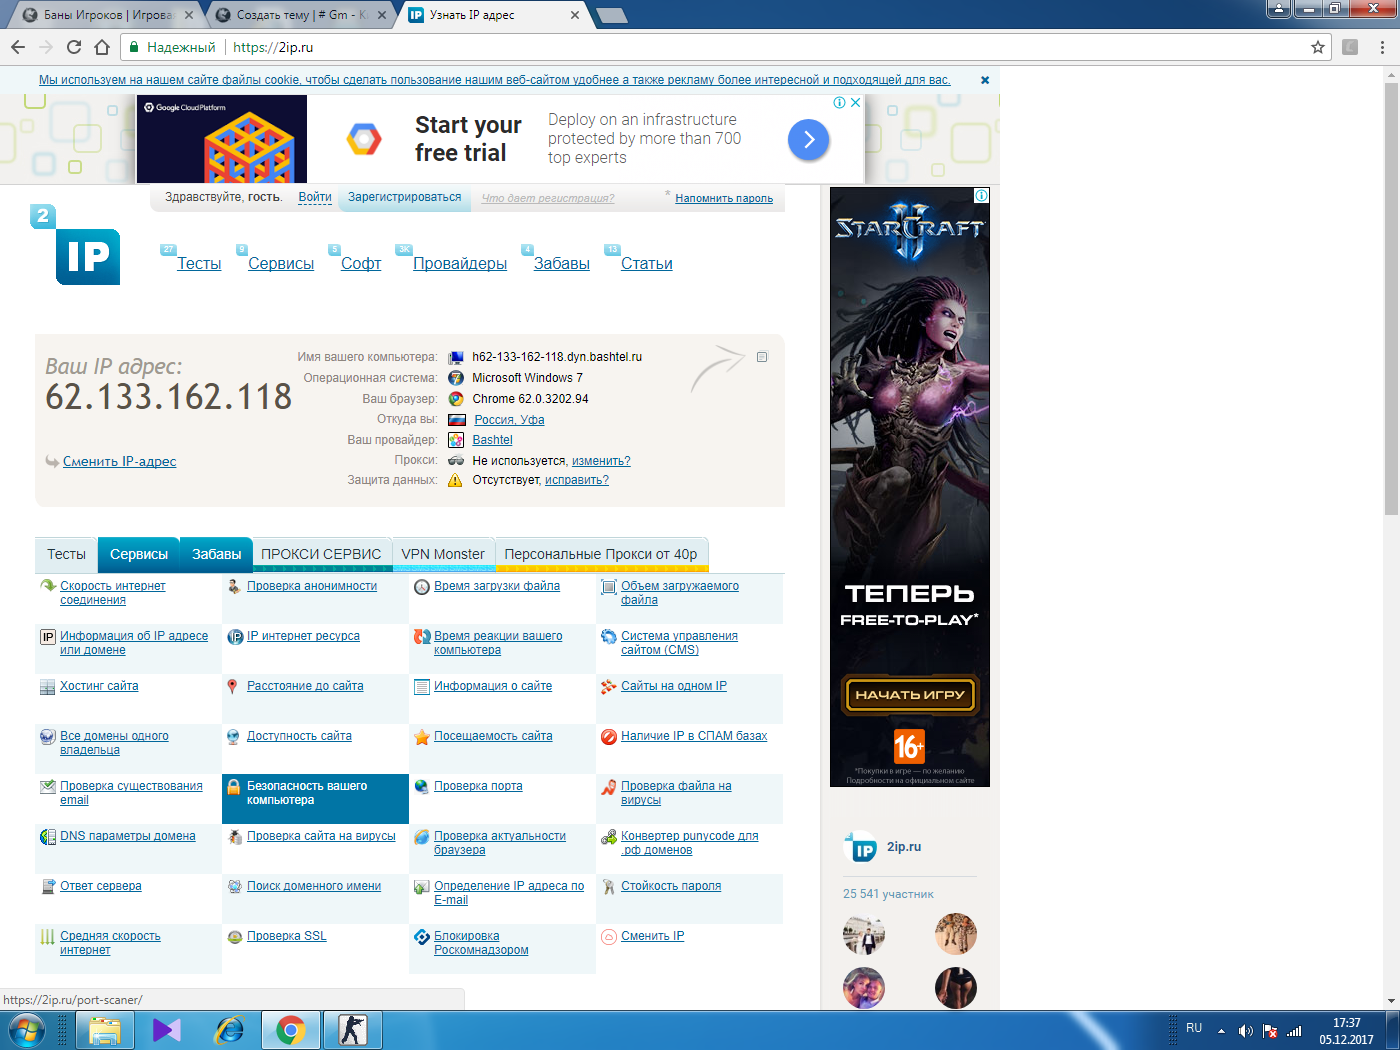Click the icon beside Стойкость пароля
The width and height of the screenshot is (1400, 1050).
609,886
